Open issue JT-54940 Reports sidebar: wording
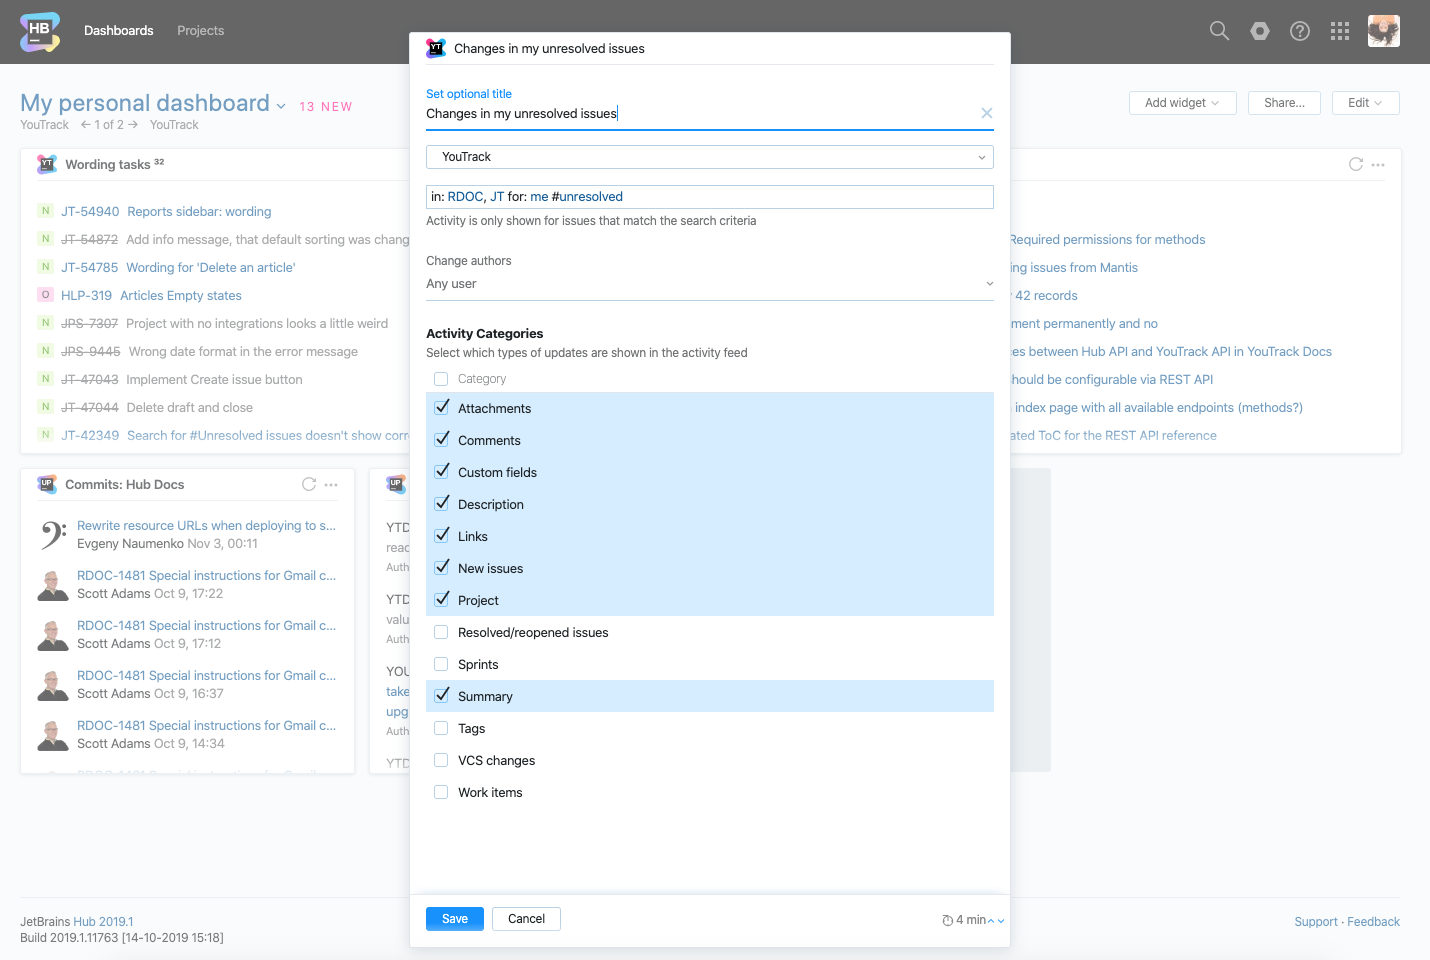This screenshot has height=960, width=1430. pyautogui.click(x=166, y=211)
